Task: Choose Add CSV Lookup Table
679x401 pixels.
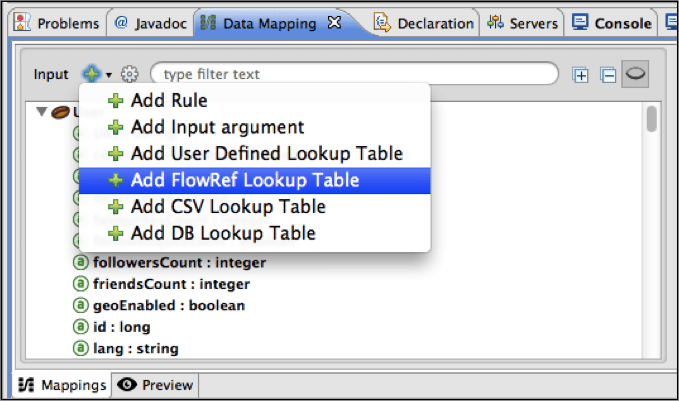Action: [x=227, y=207]
